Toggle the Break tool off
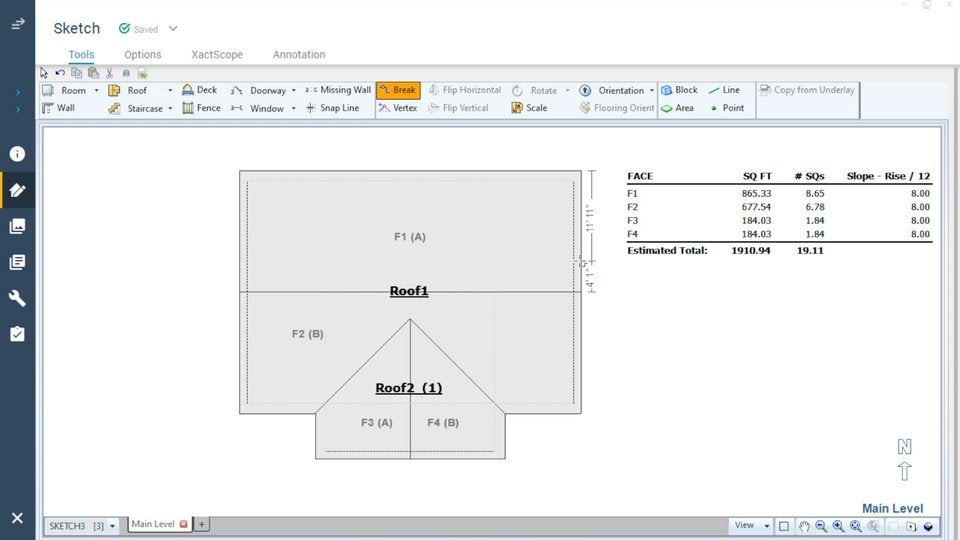960x540 pixels. click(397, 90)
